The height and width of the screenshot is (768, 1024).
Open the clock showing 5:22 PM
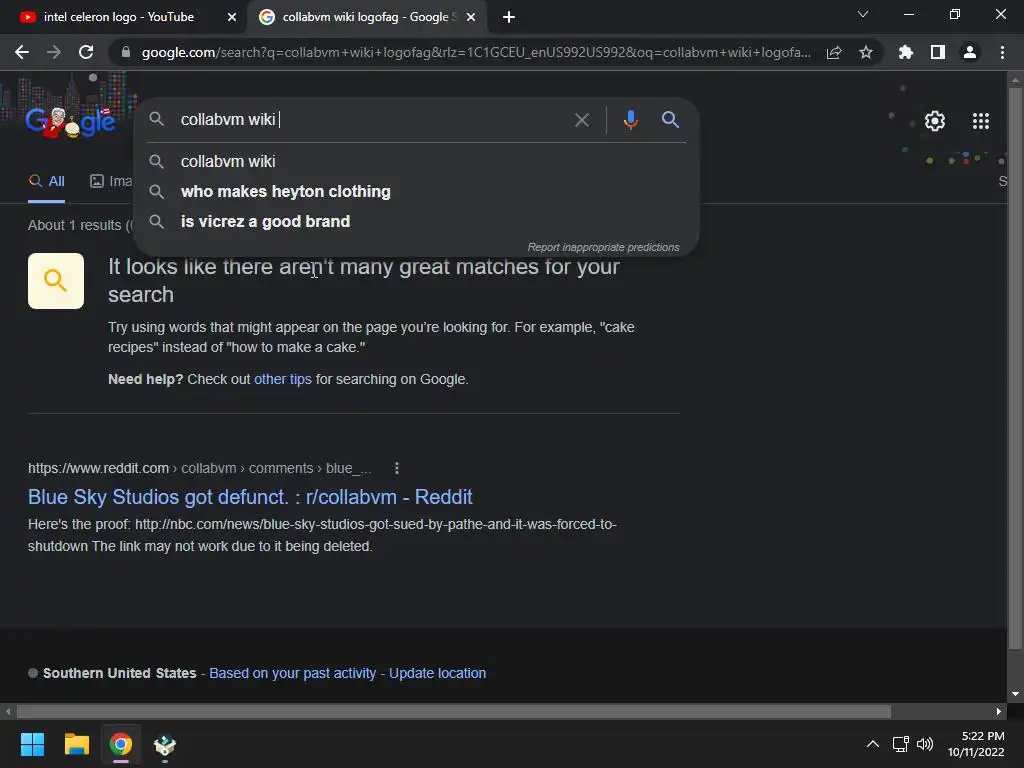point(976,744)
